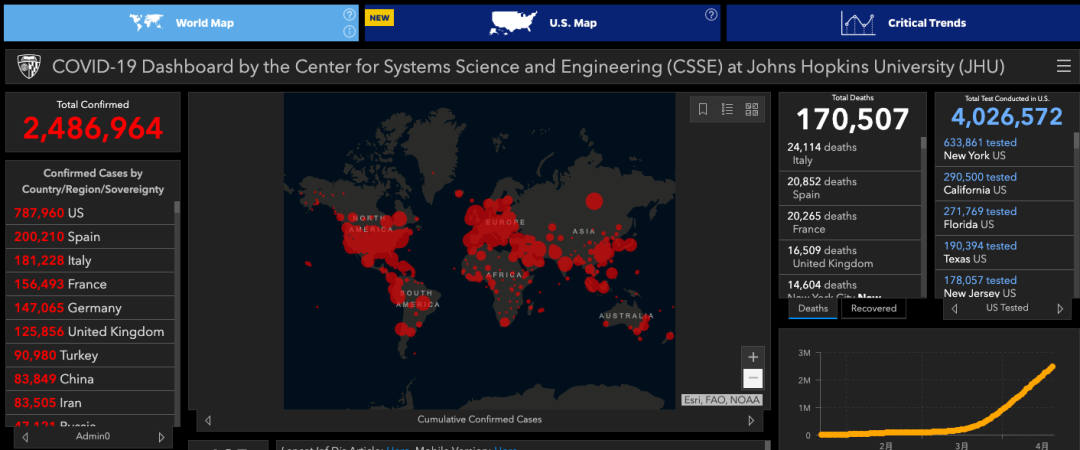Click the Total Deaths 170,507 figure
This screenshot has height=450, width=1080.
(x=853, y=119)
